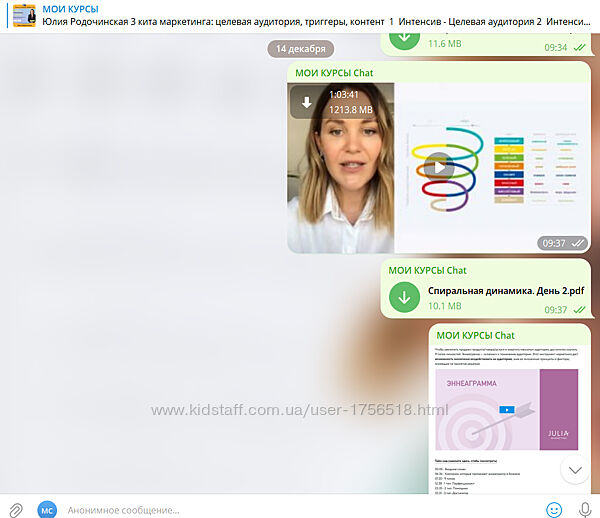Click the microphone voice message icon

[x=585, y=509]
